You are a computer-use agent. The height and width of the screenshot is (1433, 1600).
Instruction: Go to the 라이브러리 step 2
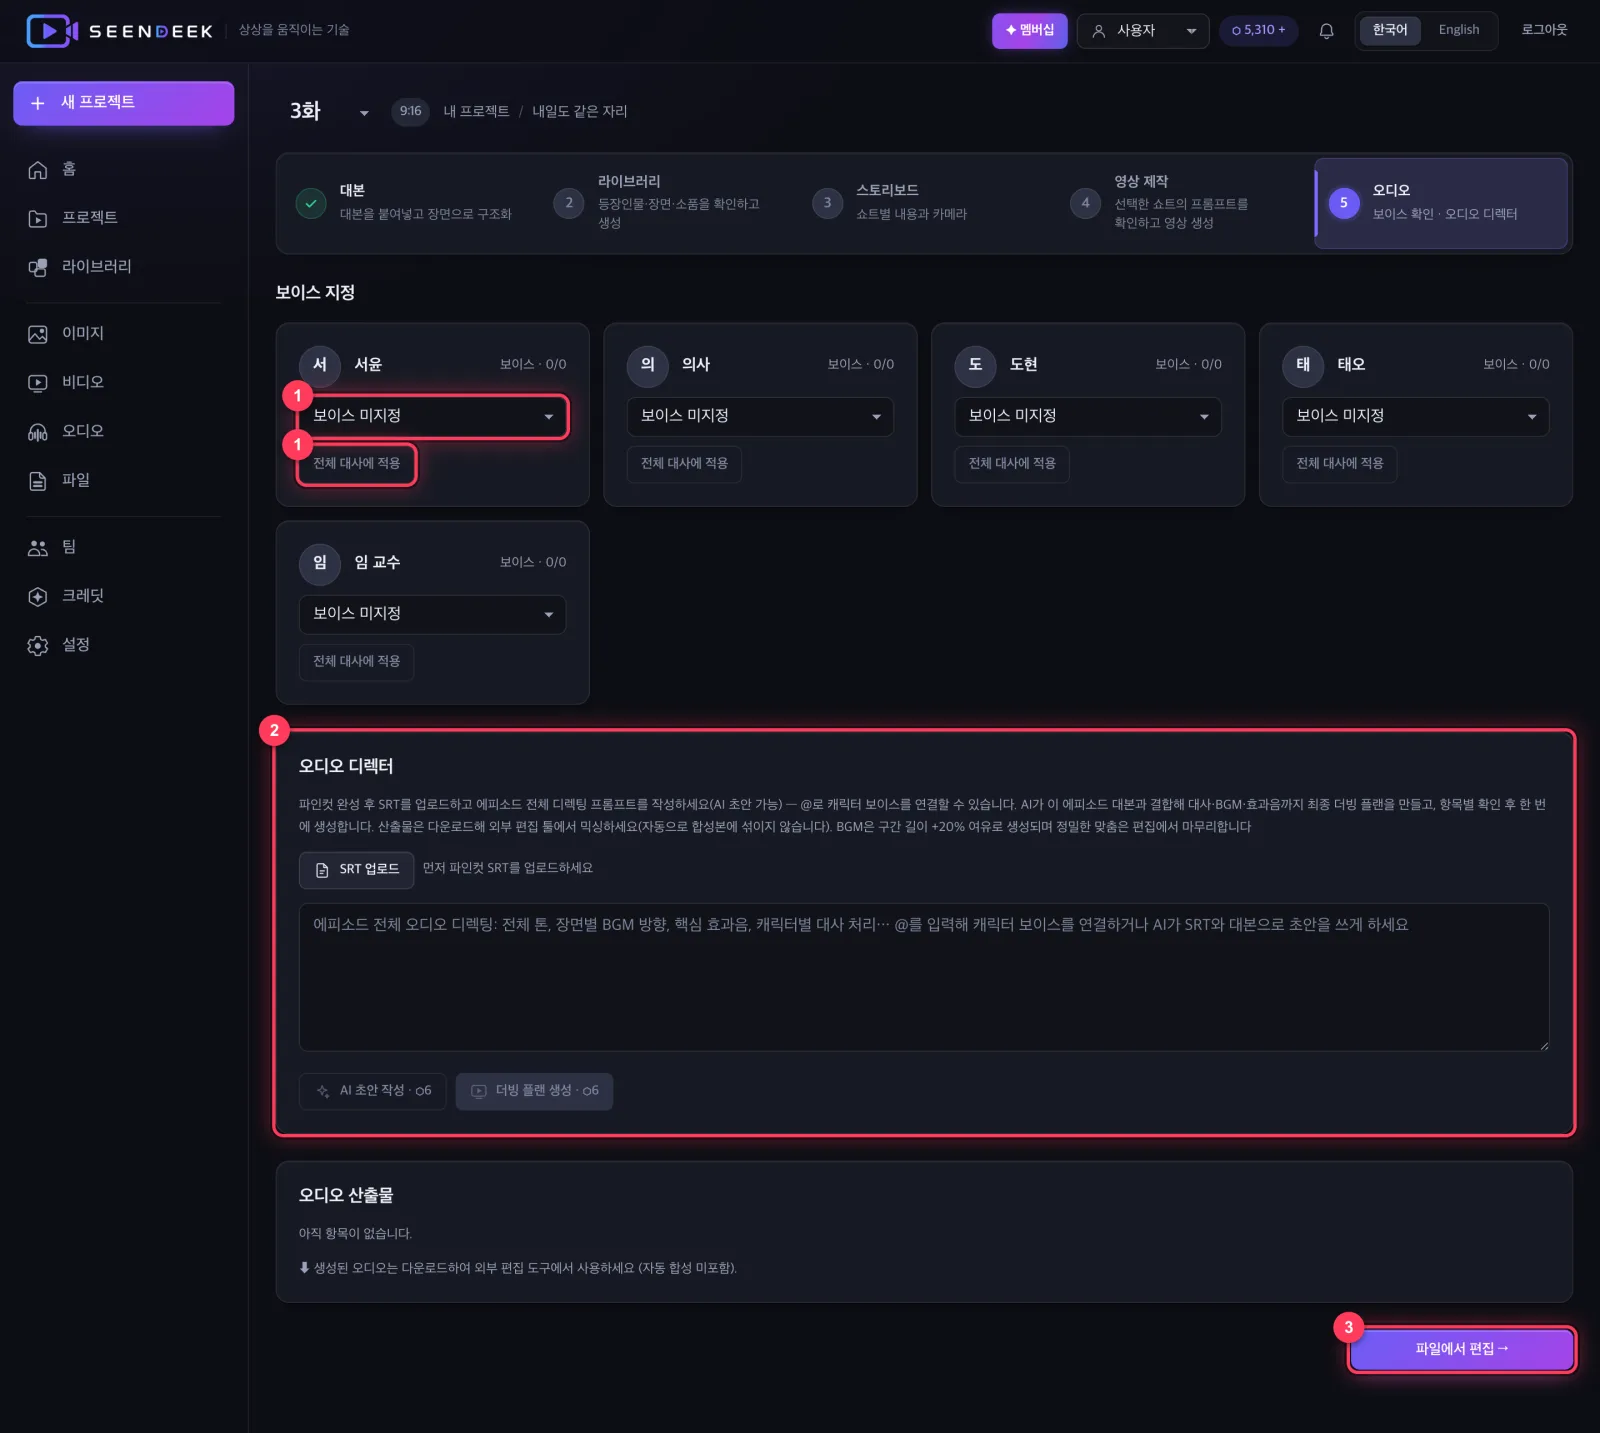click(664, 203)
